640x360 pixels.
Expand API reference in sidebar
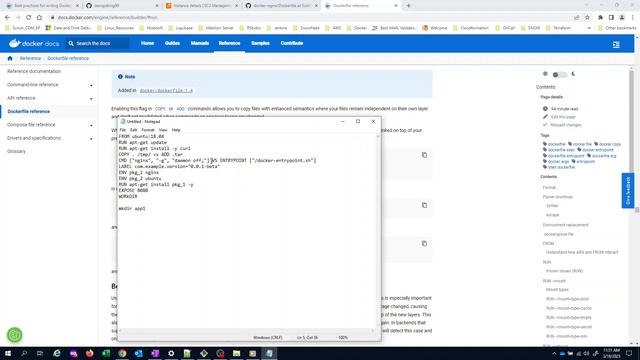click(x=91, y=99)
